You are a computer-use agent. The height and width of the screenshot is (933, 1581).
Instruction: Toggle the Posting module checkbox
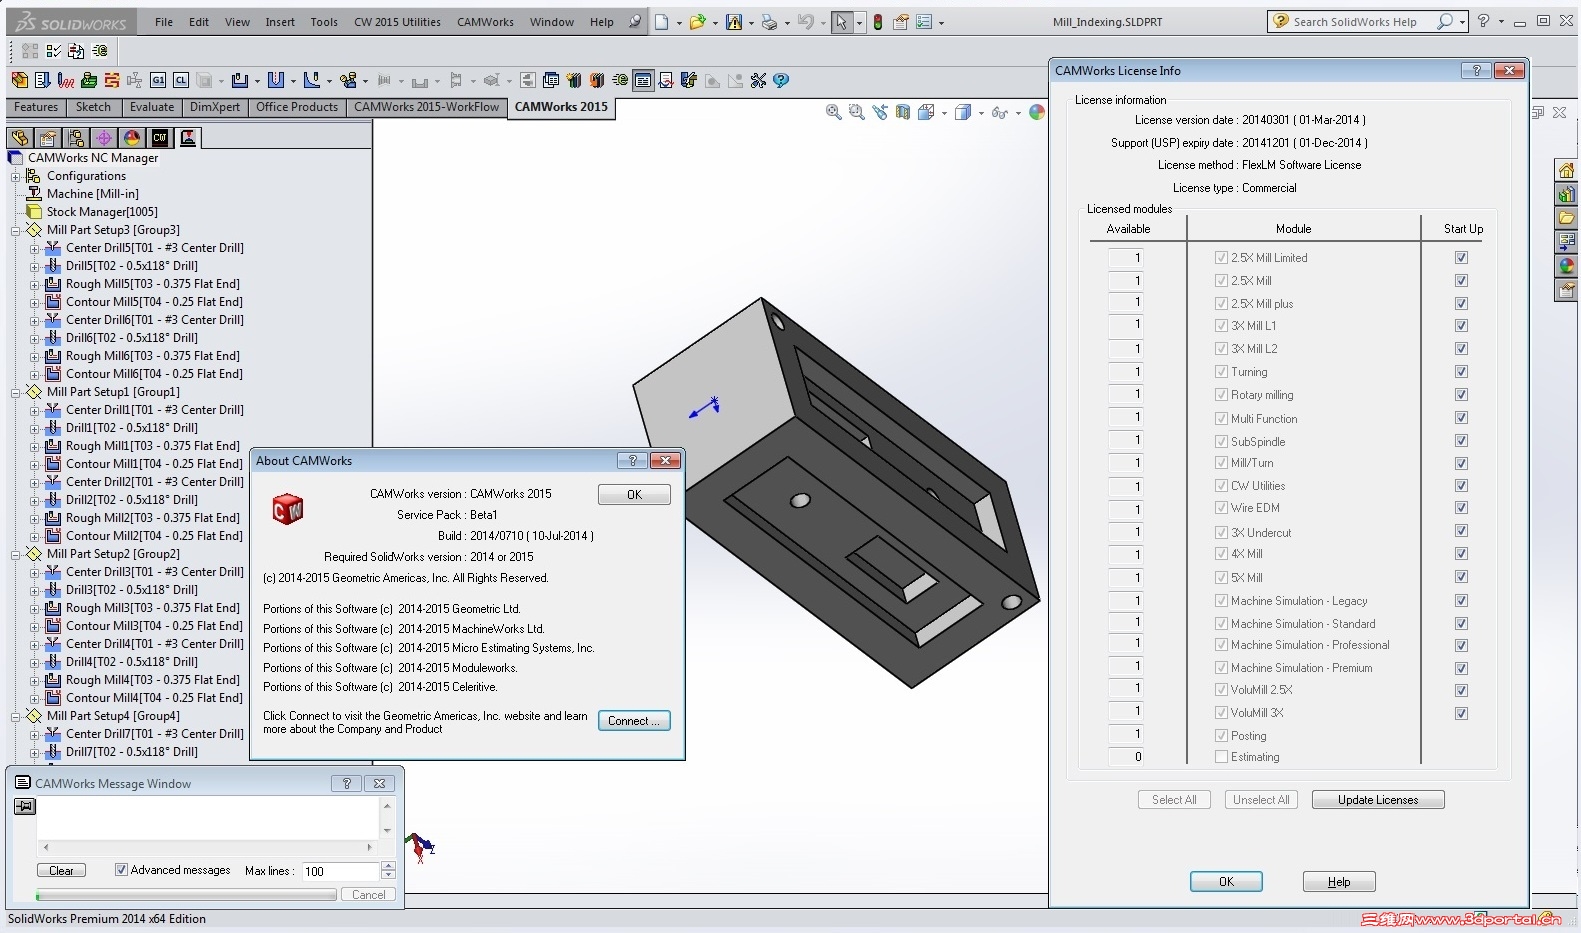(x=1221, y=736)
